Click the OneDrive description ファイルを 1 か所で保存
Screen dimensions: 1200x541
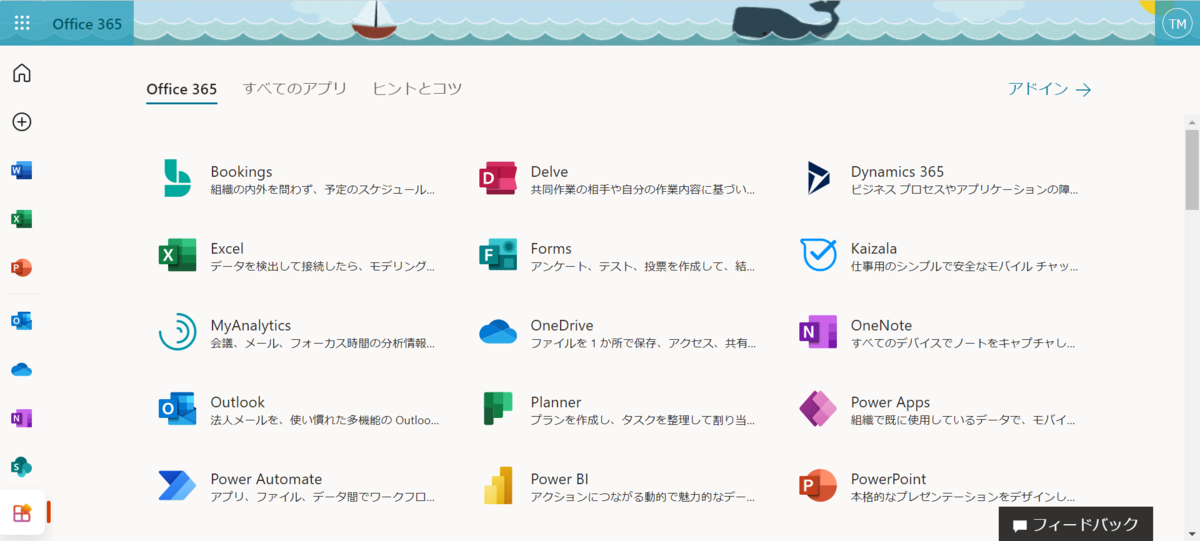643,344
